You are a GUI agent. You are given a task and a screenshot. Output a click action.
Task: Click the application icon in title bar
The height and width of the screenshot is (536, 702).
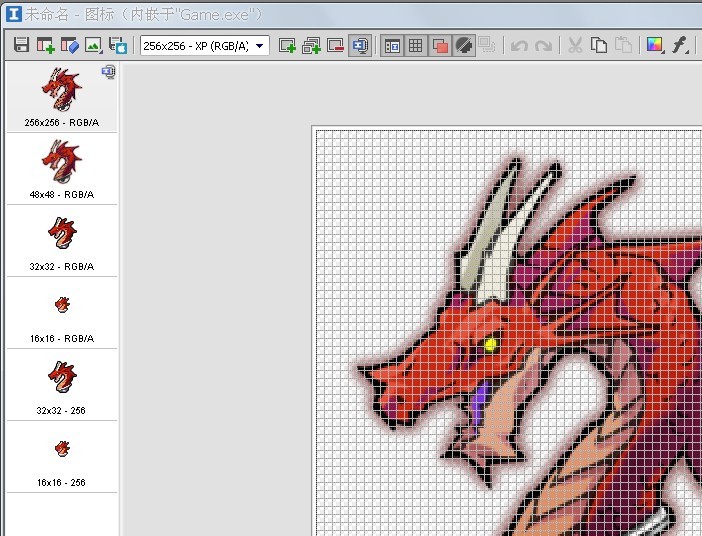click(13, 14)
